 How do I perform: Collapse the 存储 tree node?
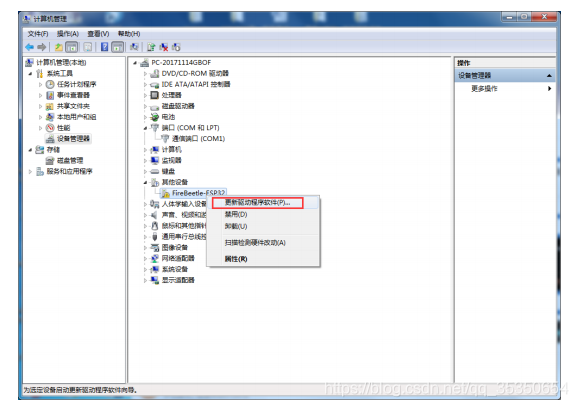31,150
